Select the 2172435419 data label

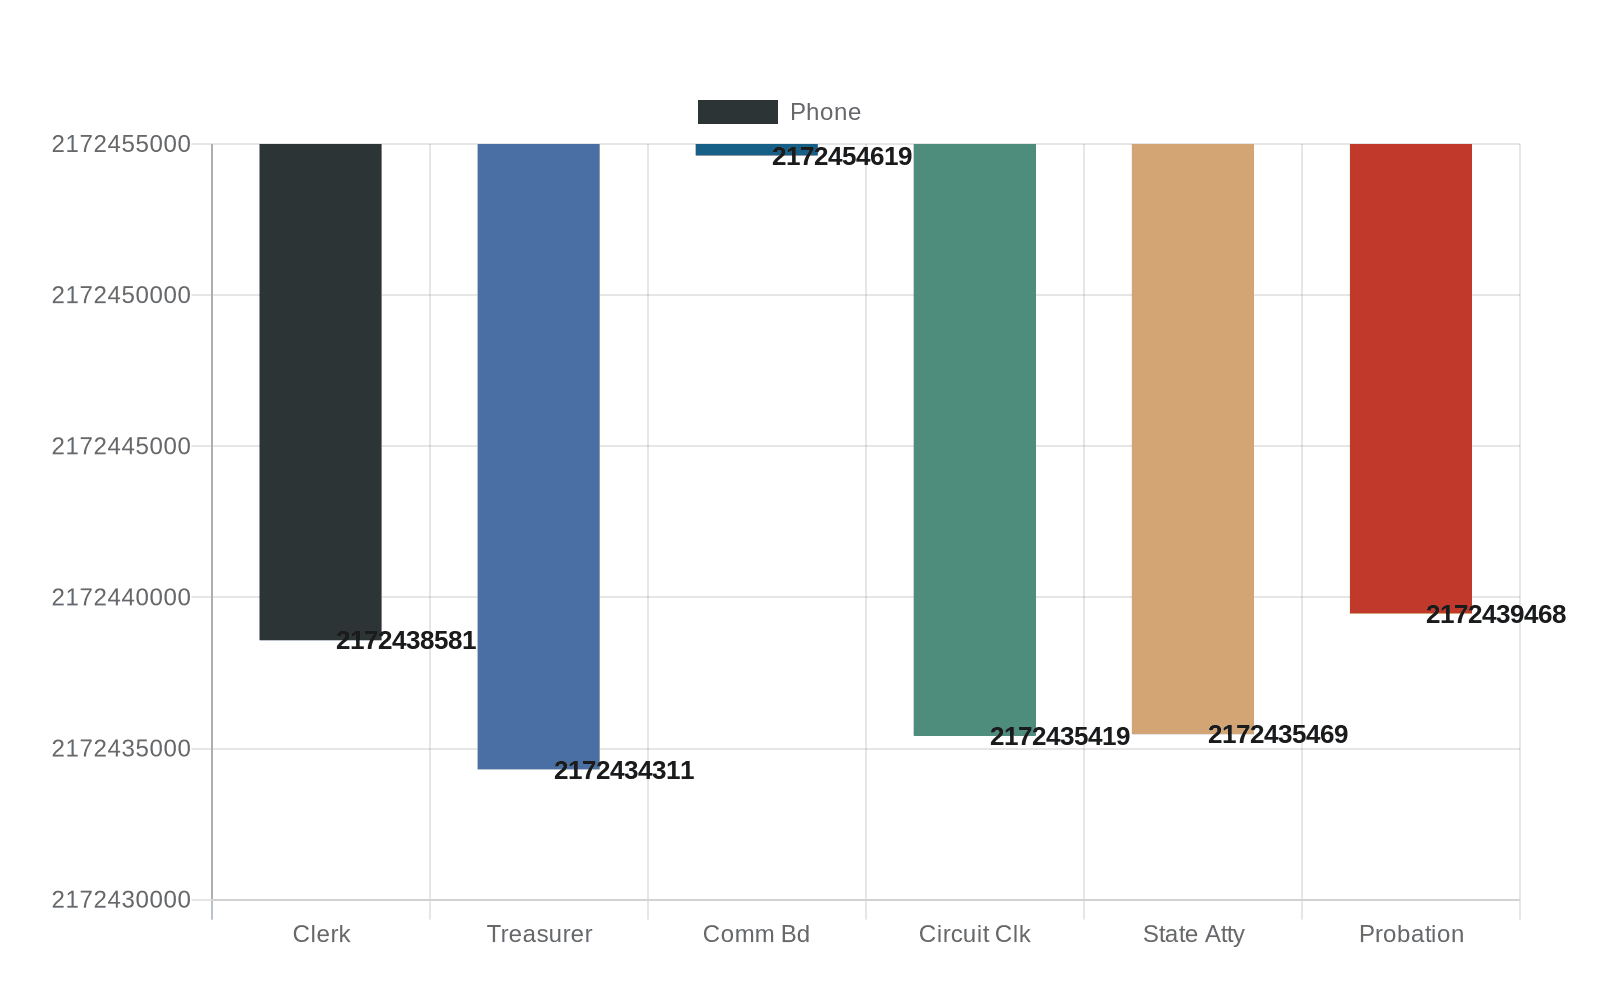point(1060,737)
